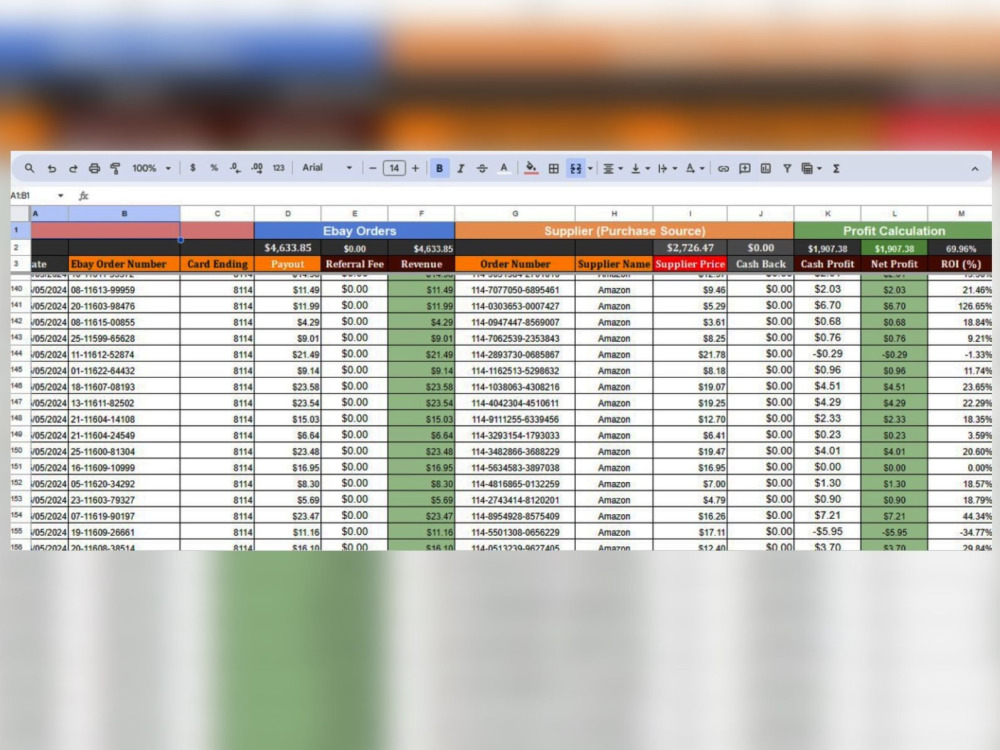Screen dimensions: 1000x750
Task: Toggle italic formatting
Action: pyautogui.click(x=460, y=168)
